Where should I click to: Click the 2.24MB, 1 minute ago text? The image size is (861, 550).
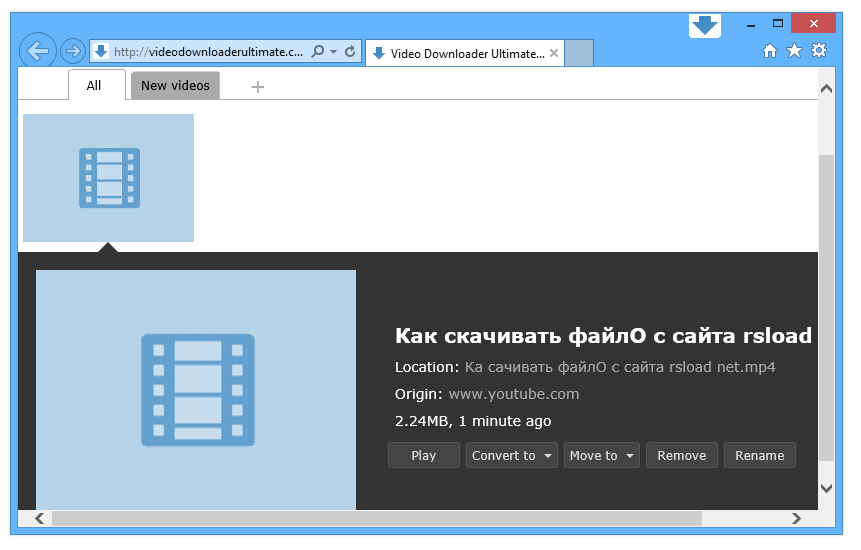click(x=473, y=421)
